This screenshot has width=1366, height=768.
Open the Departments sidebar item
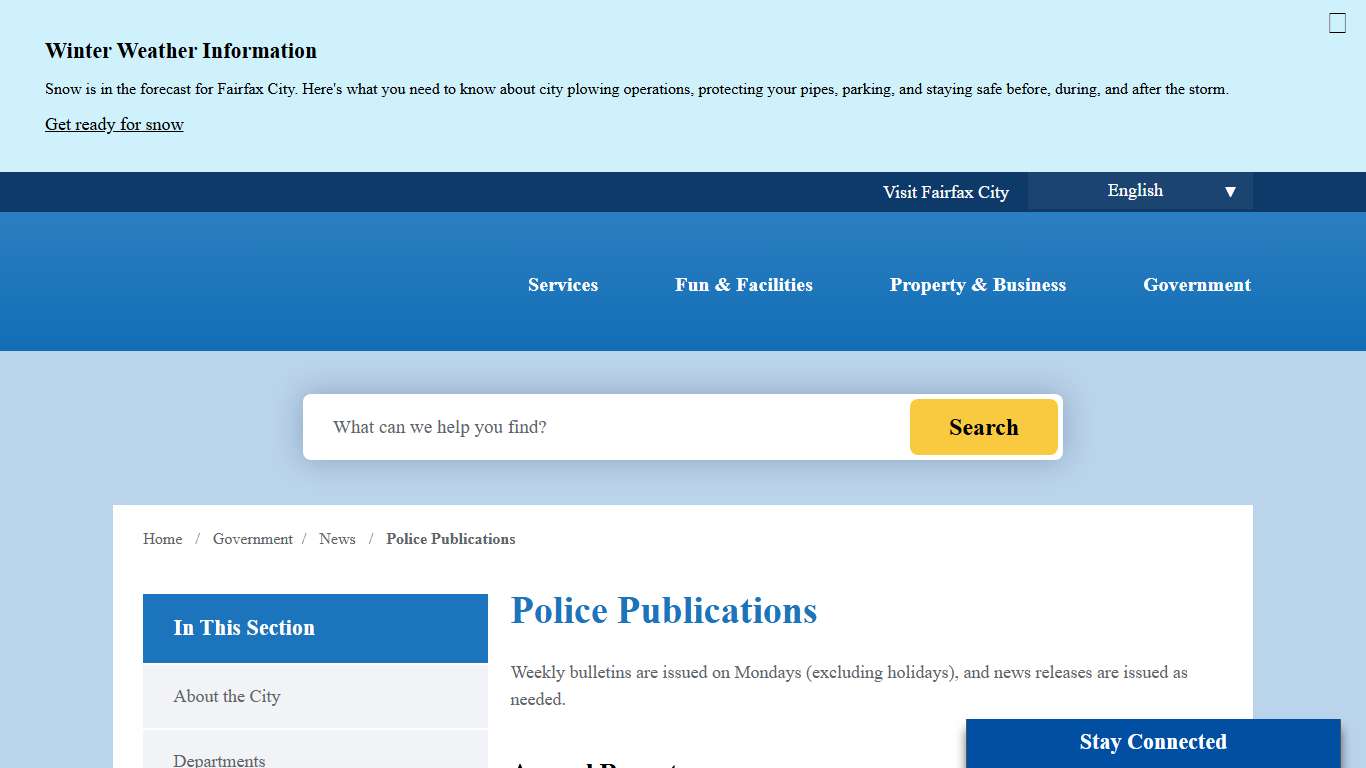click(x=220, y=758)
